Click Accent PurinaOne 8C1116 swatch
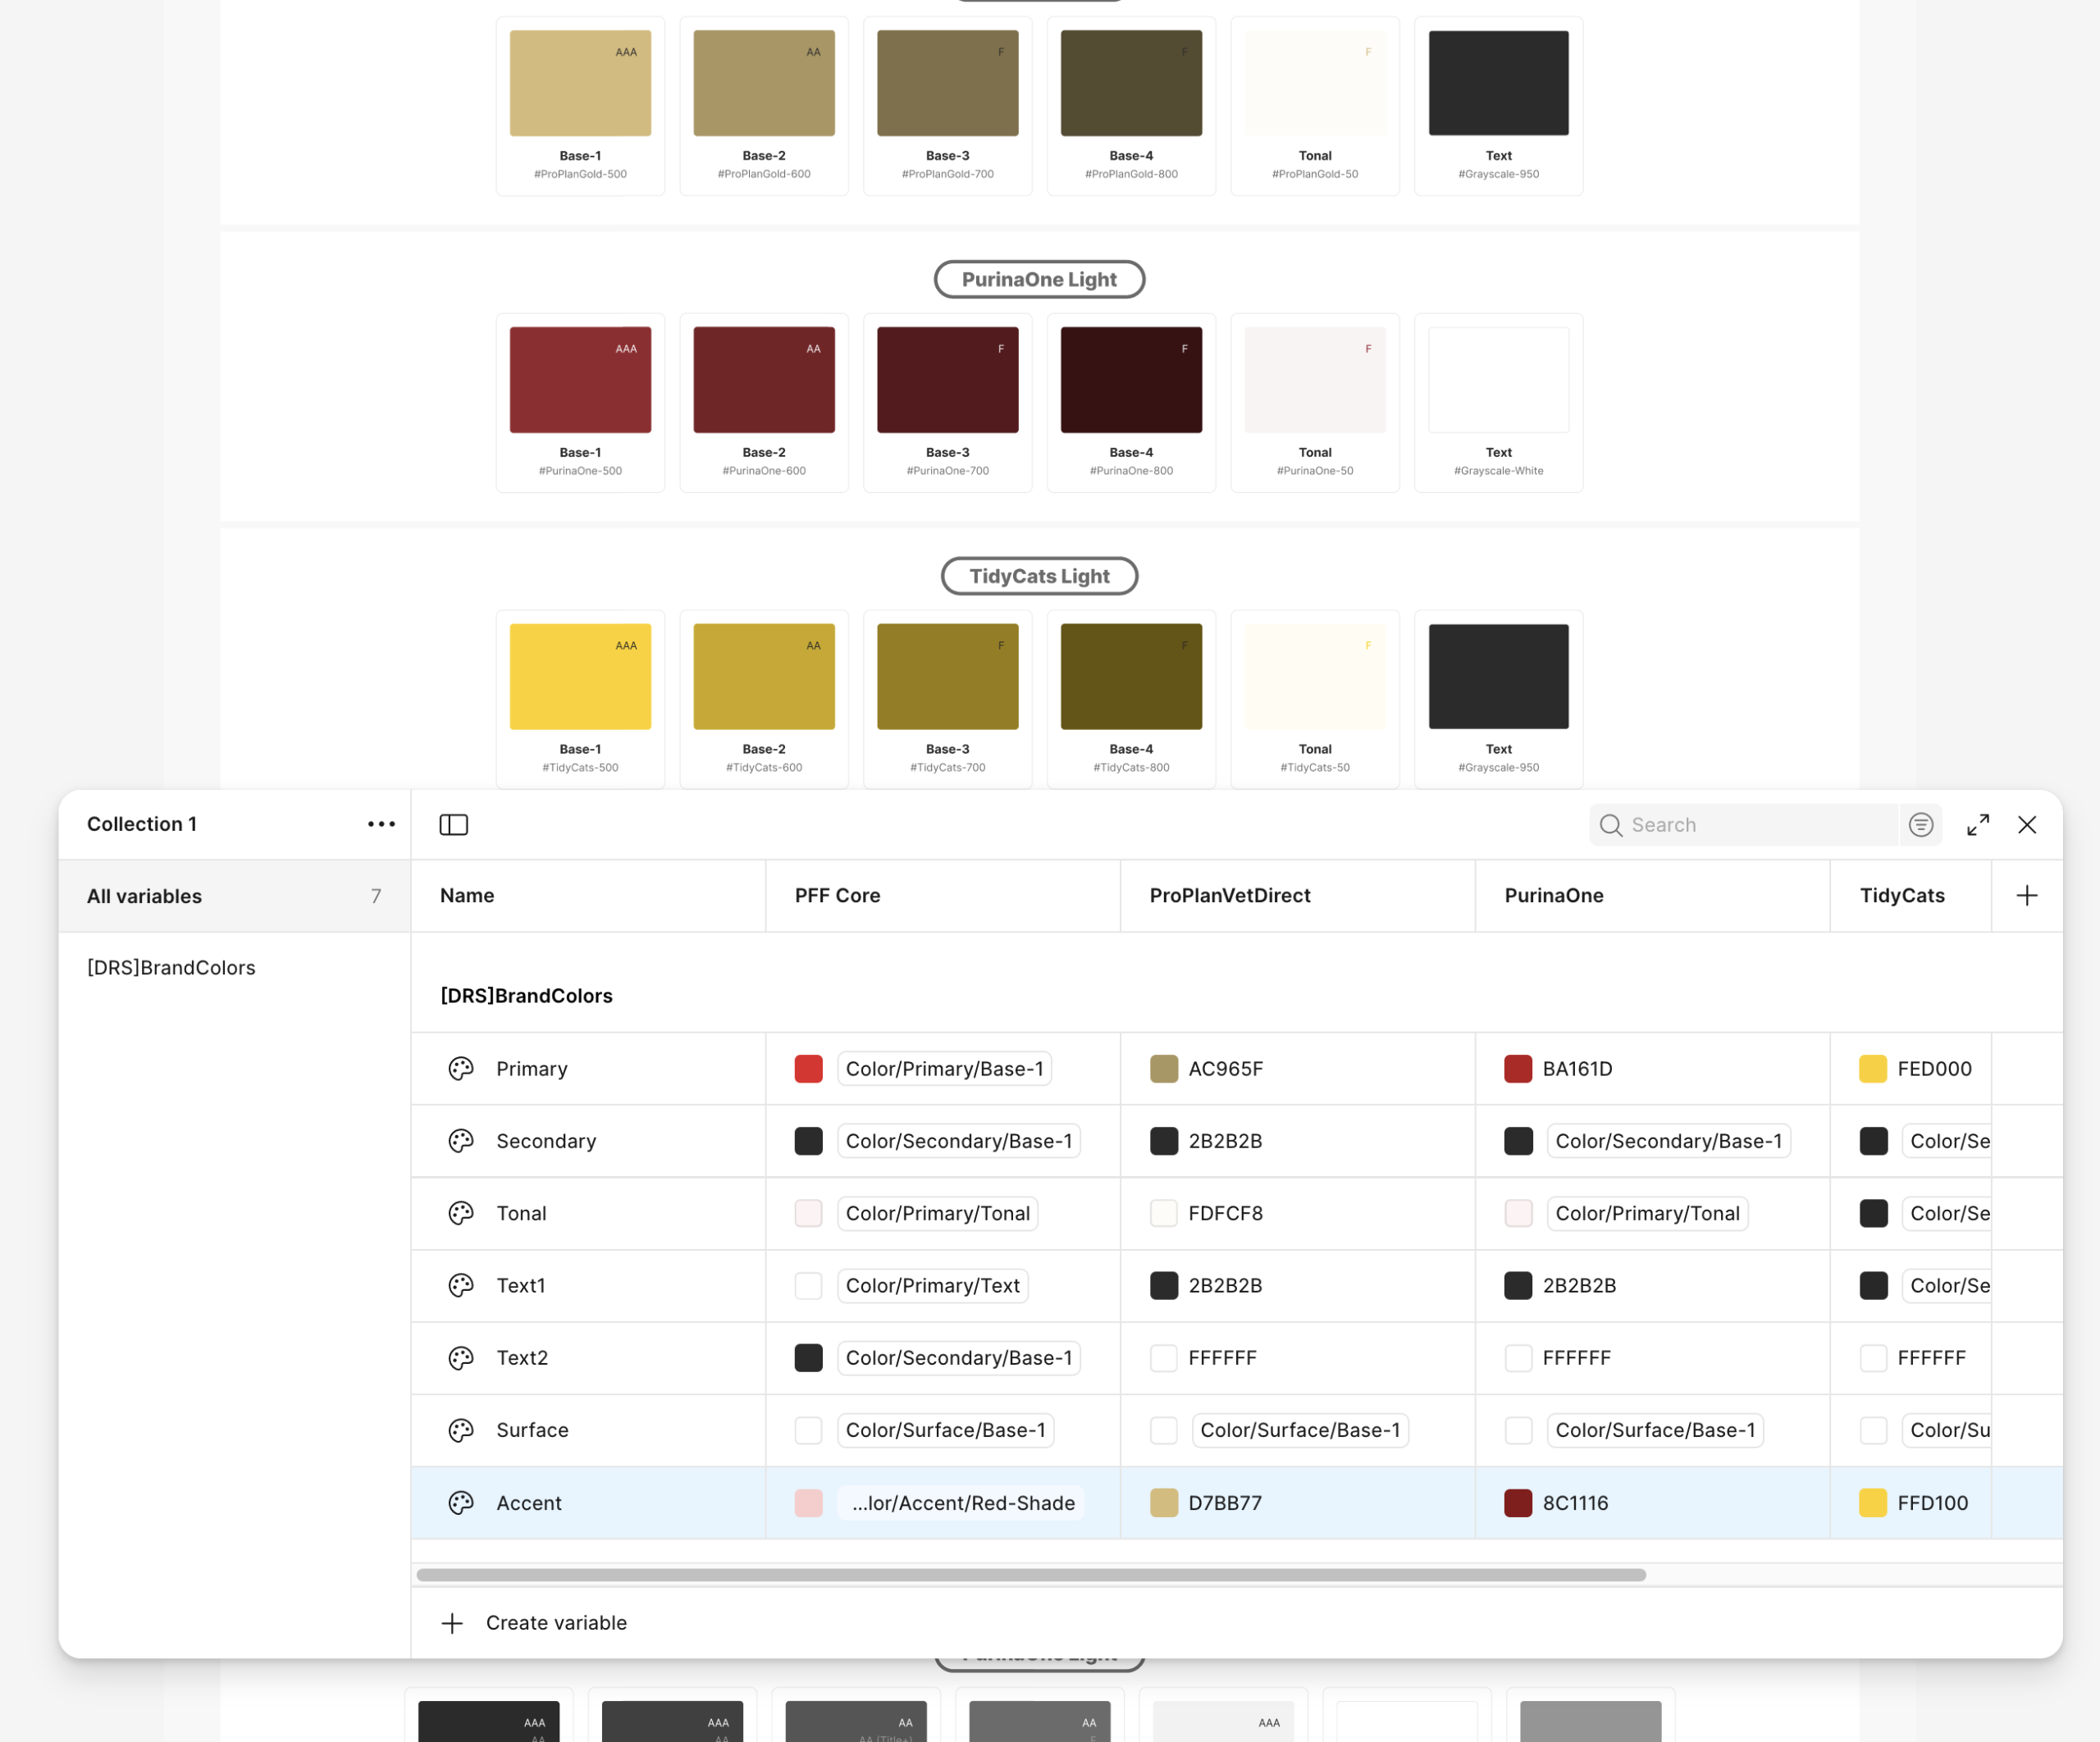The image size is (2100, 1742). tap(1518, 1503)
